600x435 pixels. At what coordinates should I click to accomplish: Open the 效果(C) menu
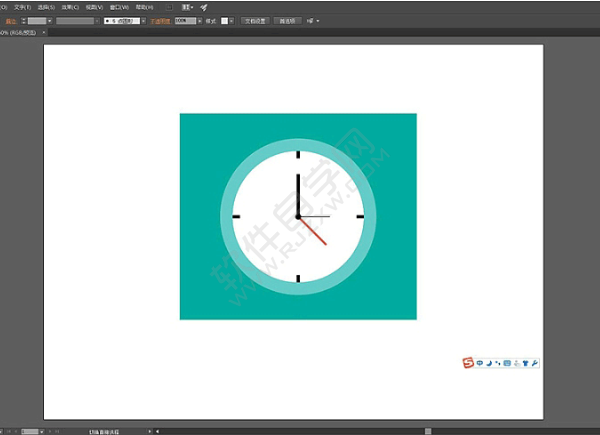[x=70, y=7]
